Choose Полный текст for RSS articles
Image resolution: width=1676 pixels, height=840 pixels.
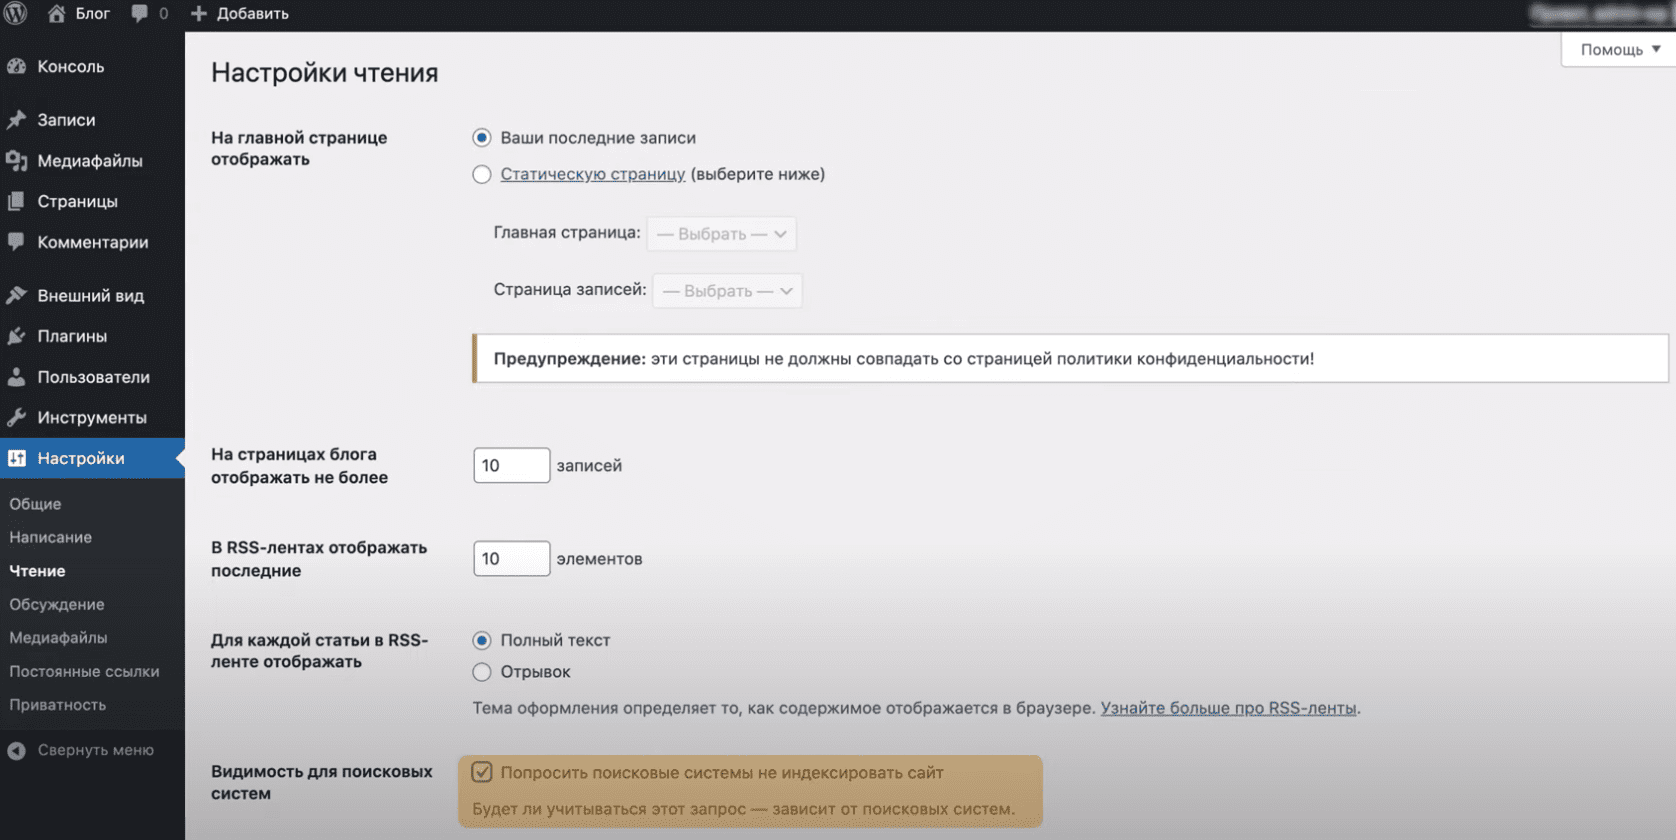[x=482, y=640]
